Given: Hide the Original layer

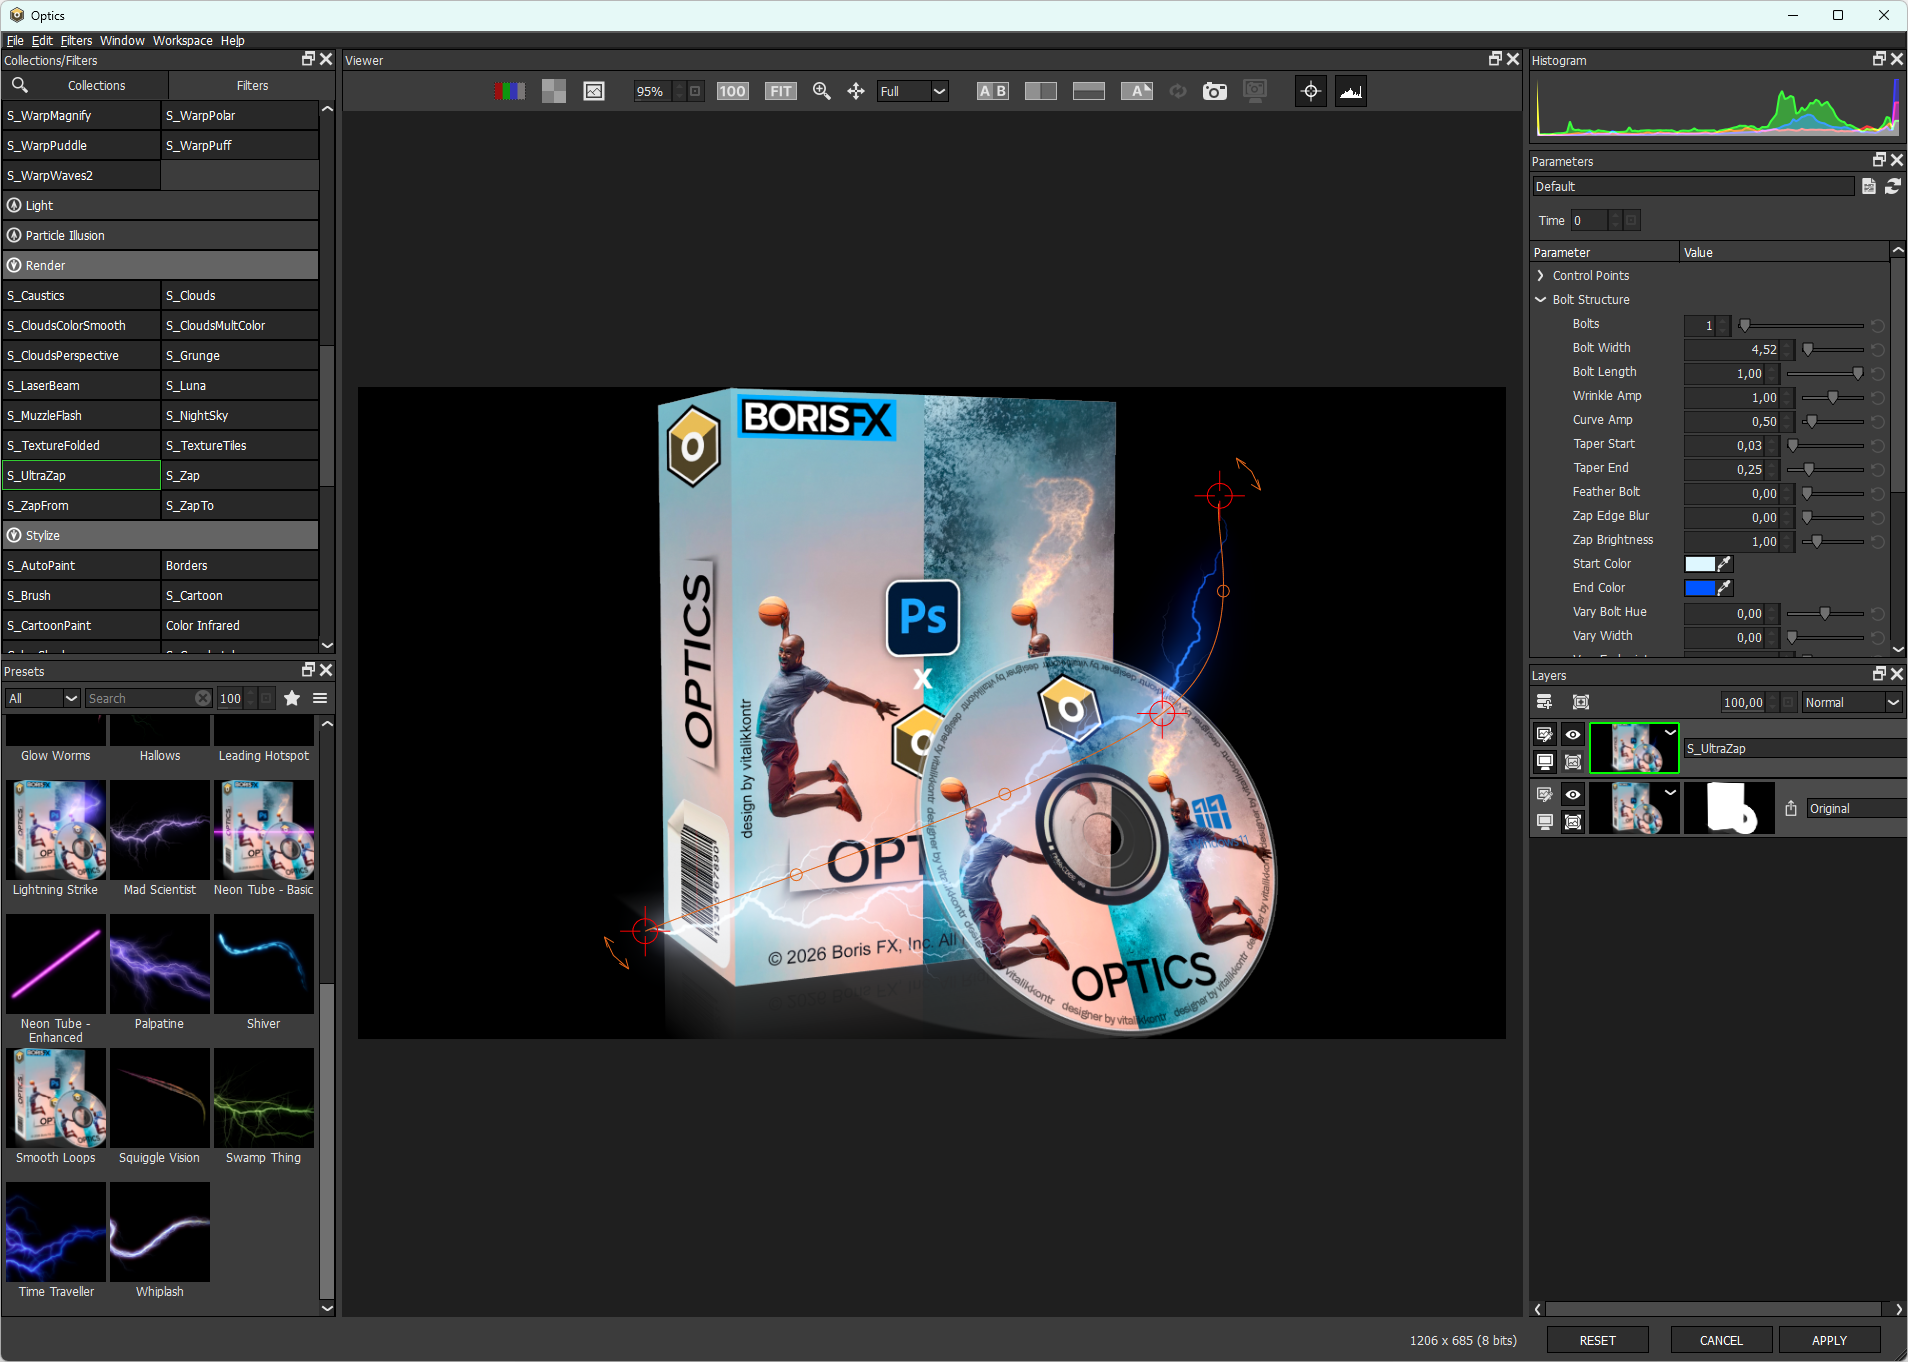Looking at the screenshot, I should tap(1573, 794).
